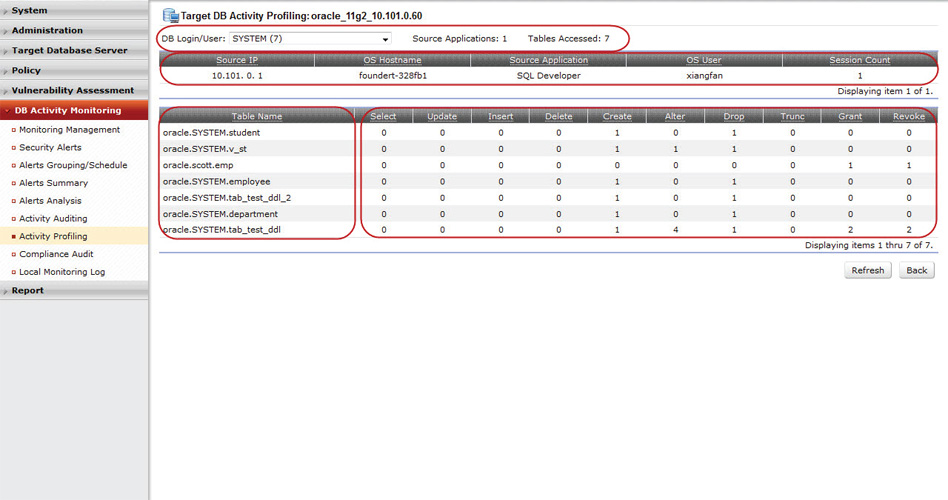
Task: Sort by Alter column header
Action: tap(675, 116)
